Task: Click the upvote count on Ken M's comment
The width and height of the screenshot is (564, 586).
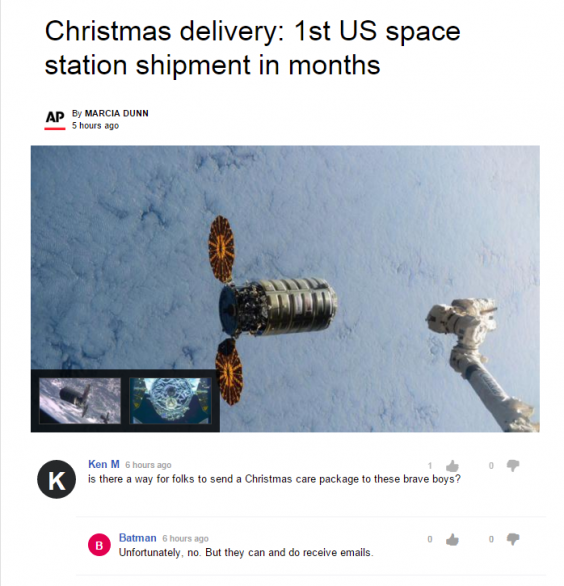Action: (x=430, y=466)
